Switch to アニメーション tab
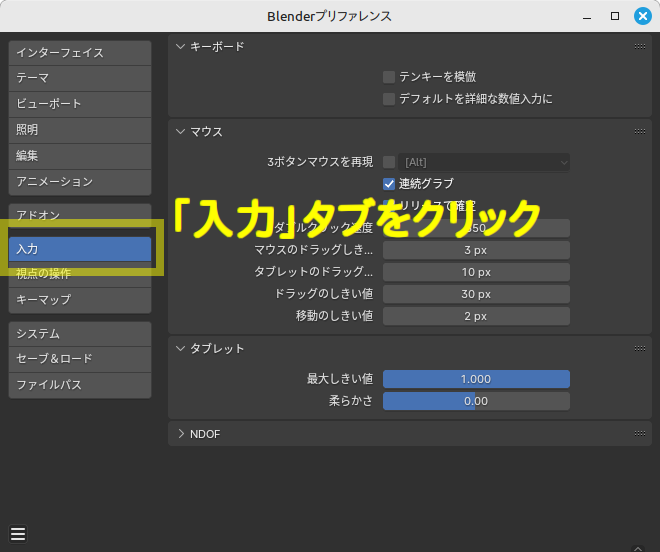The height and width of the screenshot is (552, 660). [x=80, y=182]
